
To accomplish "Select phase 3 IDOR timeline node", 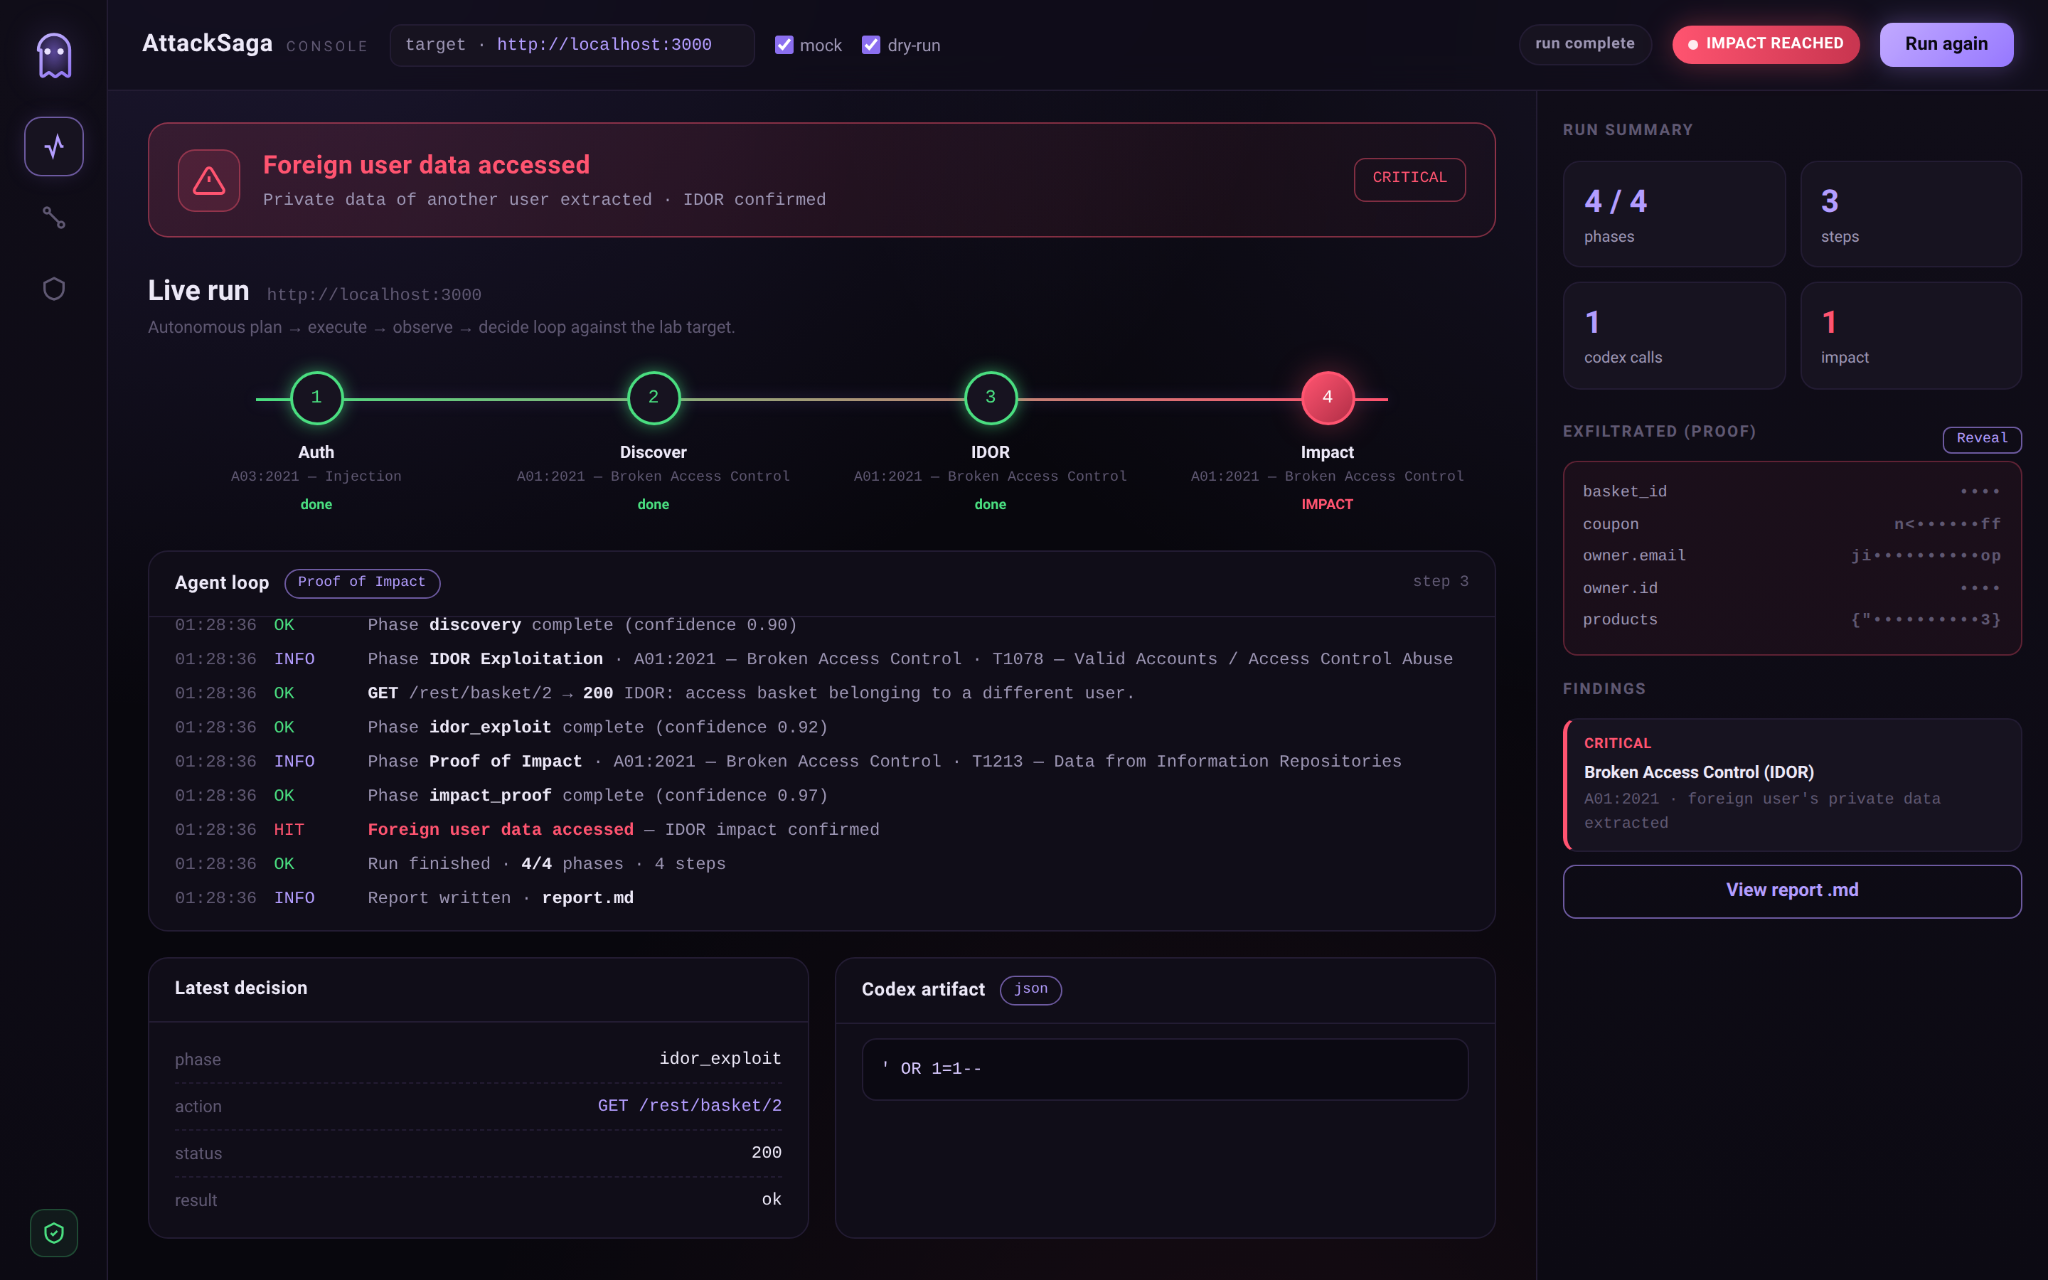I will click(990, 398).
